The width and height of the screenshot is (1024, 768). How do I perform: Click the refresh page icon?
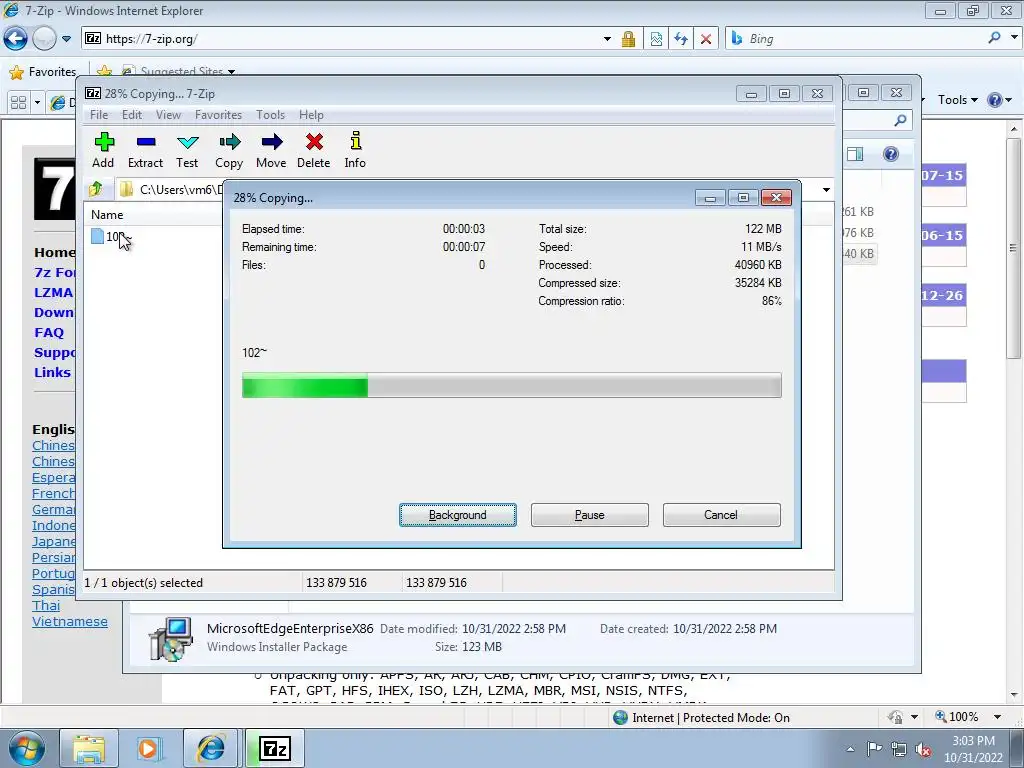click(x=681, y=39)
